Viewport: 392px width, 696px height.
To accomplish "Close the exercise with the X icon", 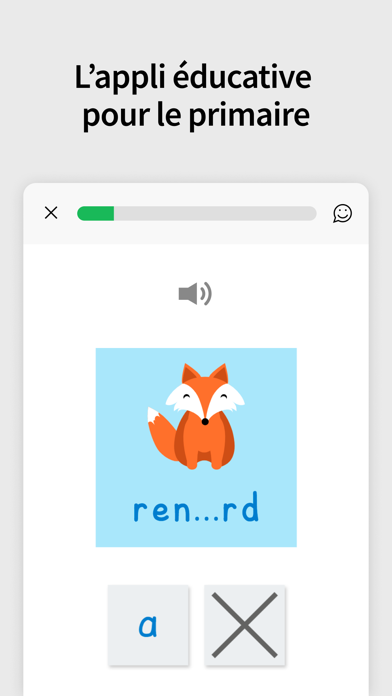I will (x=51, y=213).
